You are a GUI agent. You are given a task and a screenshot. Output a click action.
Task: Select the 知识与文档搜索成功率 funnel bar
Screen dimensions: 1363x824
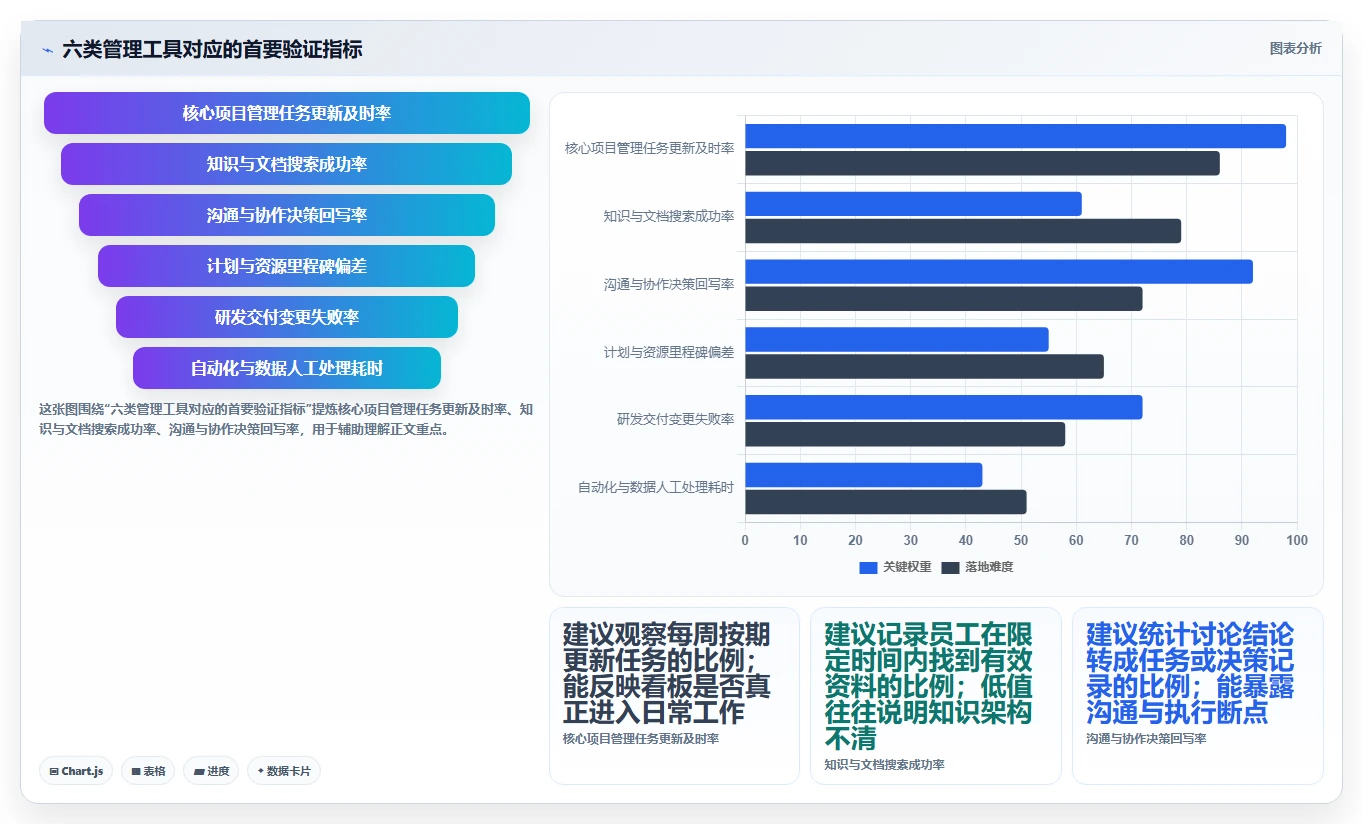(x=287, y=164)
